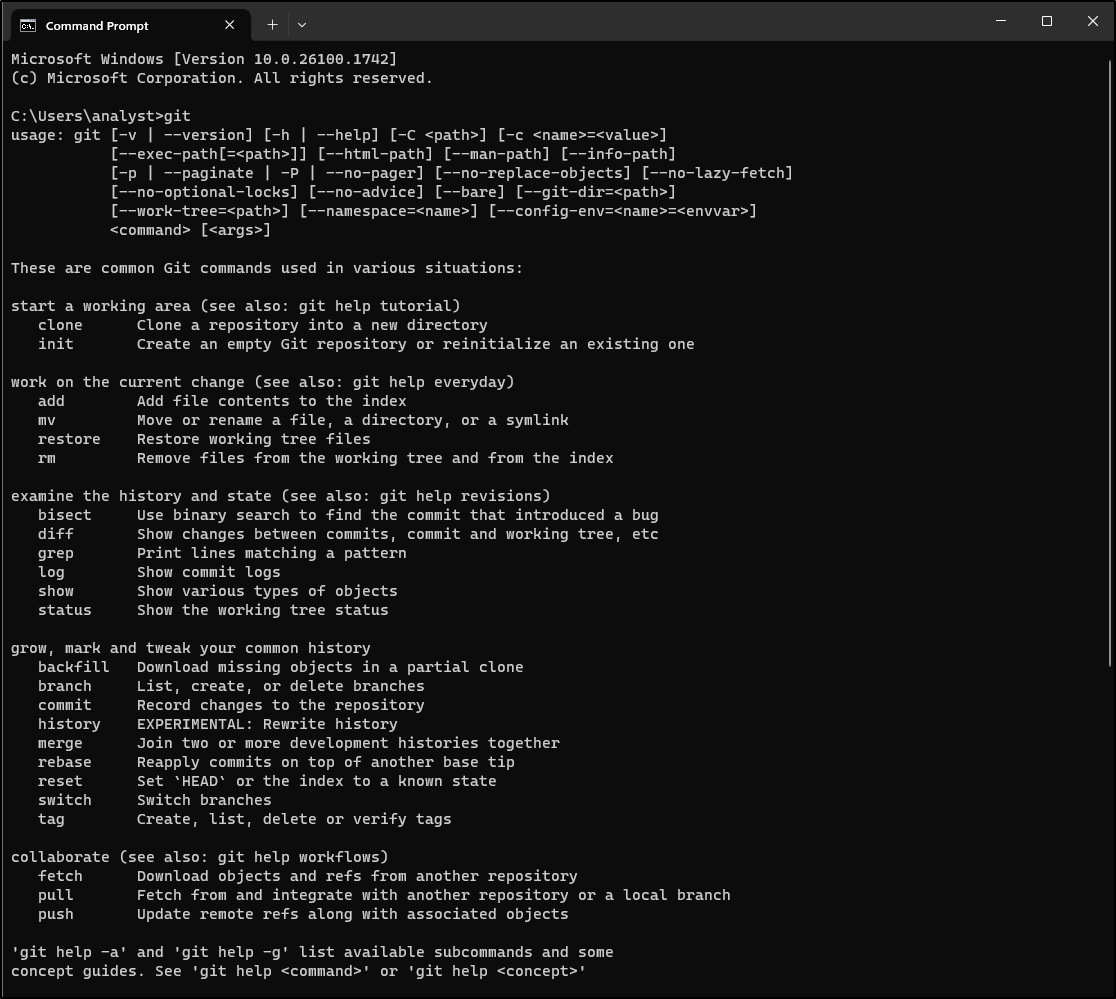
Task: Click the 'restore' command row
Action: coord(204,439)
